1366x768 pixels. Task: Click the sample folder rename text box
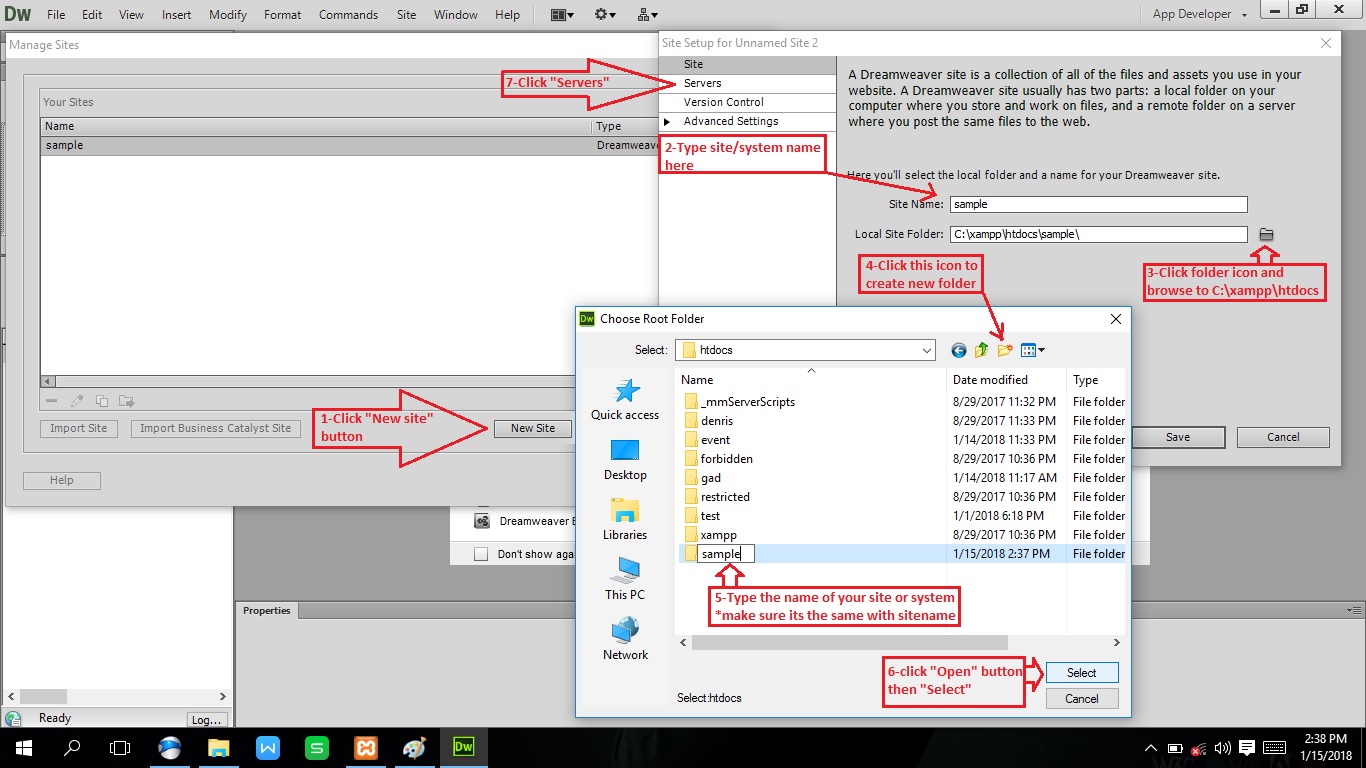[725, 554]
